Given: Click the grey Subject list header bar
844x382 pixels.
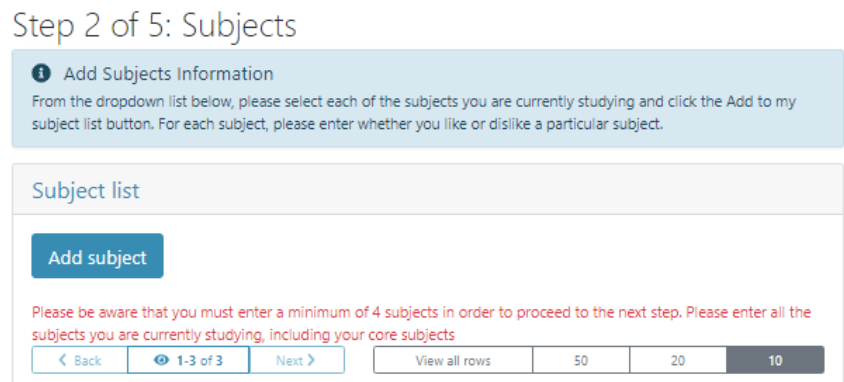Looking at the screenshot, I should (x=428, y=189).
